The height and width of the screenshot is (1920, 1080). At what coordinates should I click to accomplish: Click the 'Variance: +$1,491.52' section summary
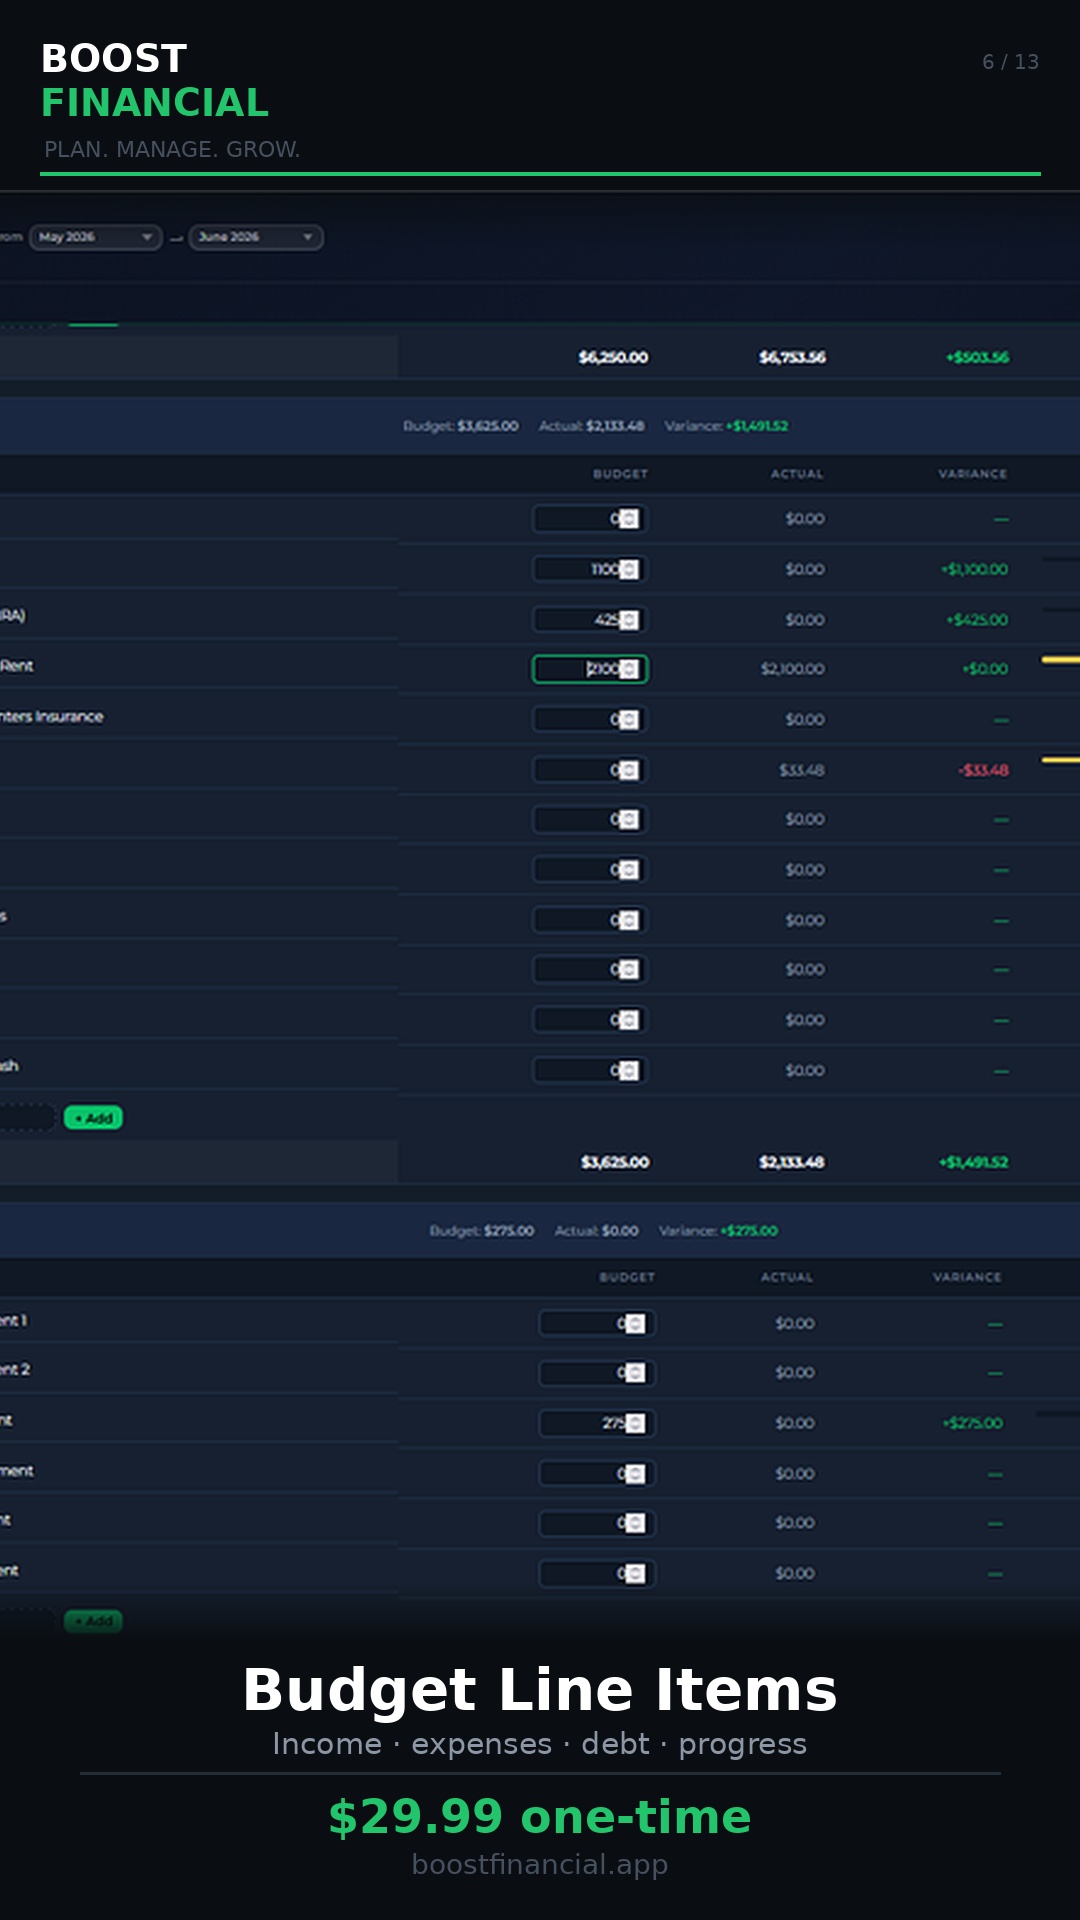click(726, 426)
